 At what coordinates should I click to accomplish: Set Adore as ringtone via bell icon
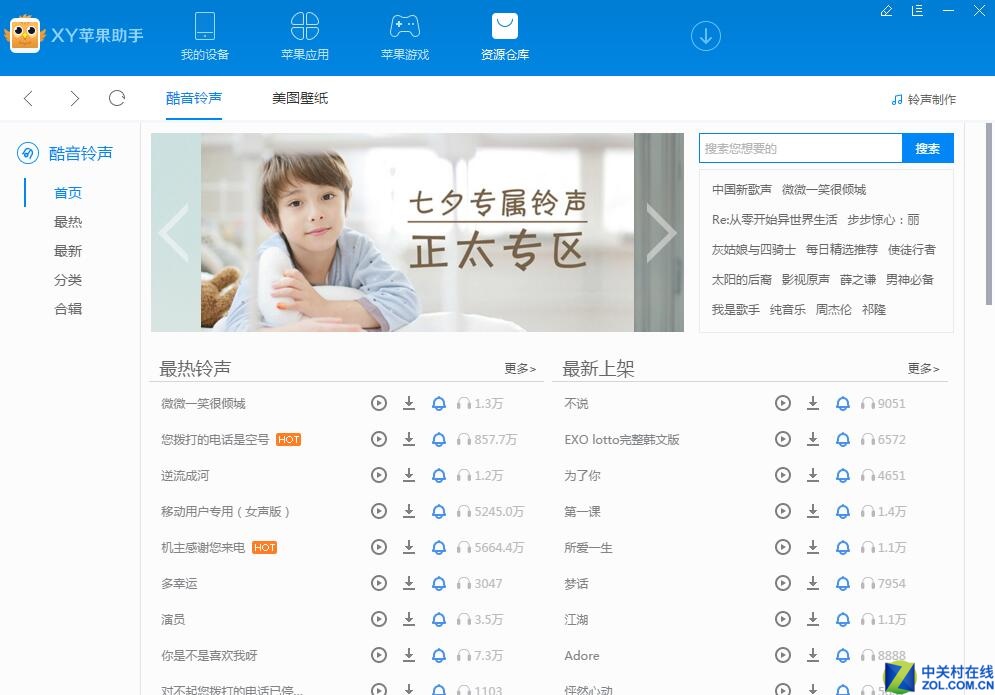coord(843,655)
